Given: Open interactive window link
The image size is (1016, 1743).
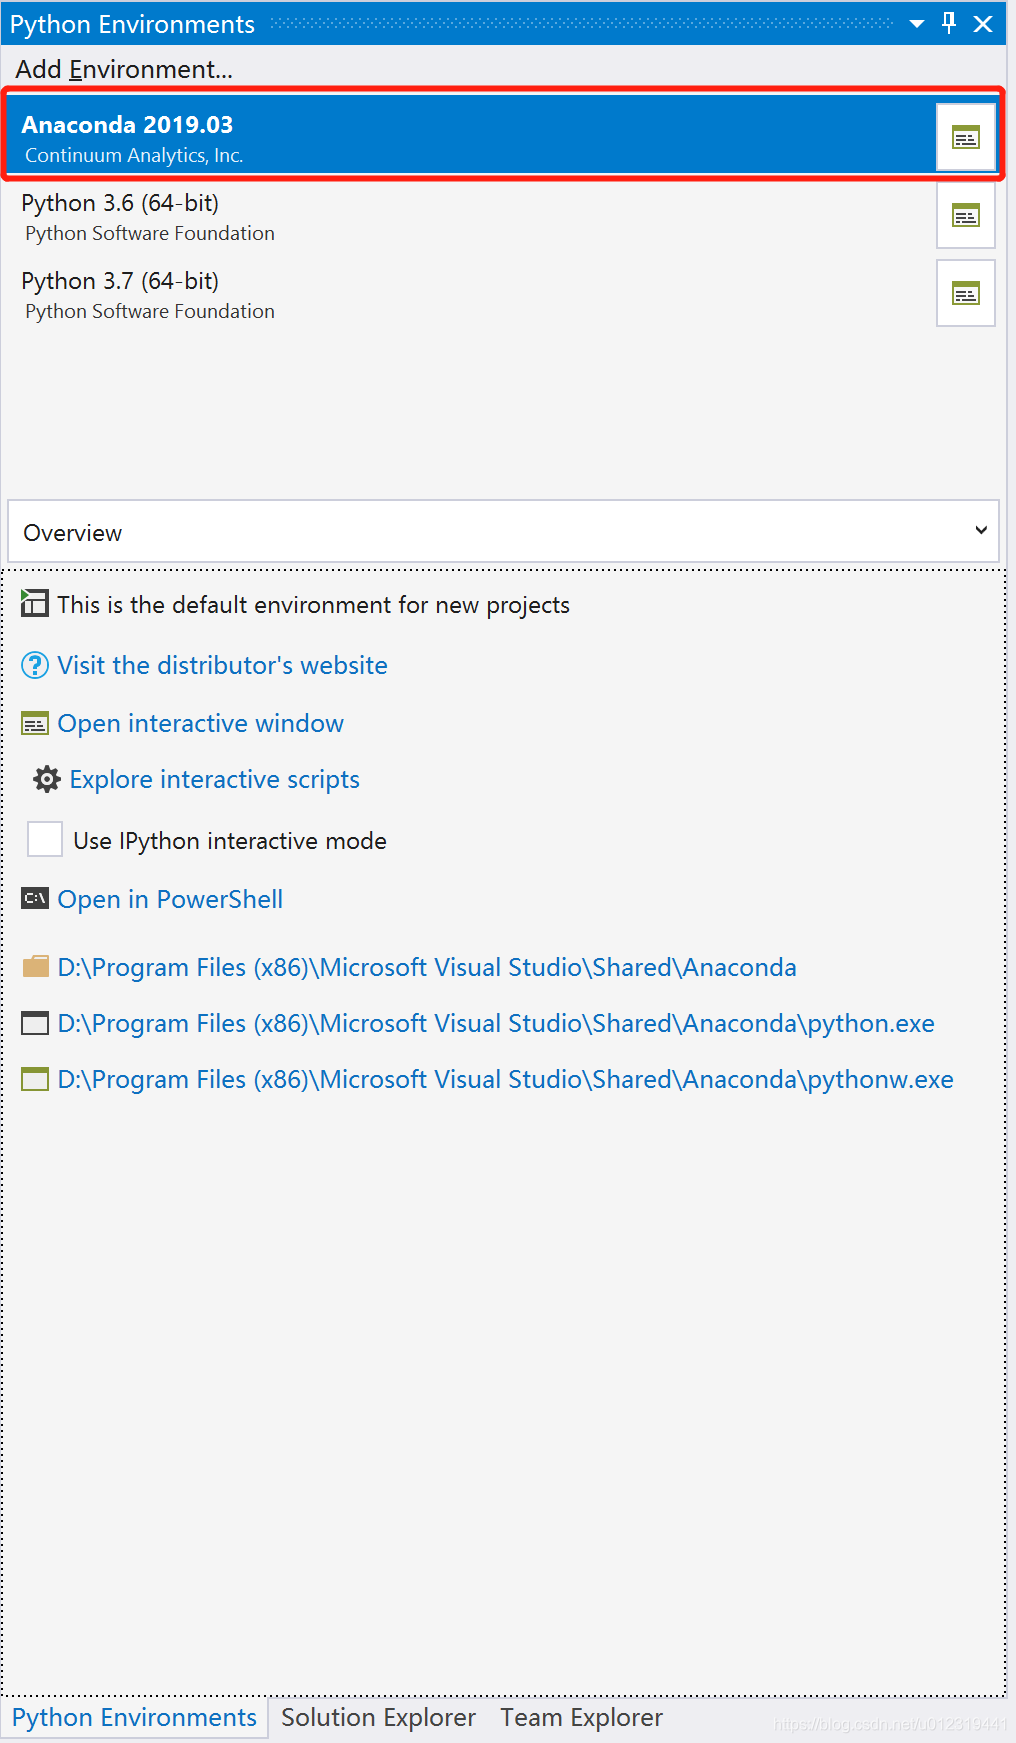Looking at the screenshot, I should tap(200, 723).
